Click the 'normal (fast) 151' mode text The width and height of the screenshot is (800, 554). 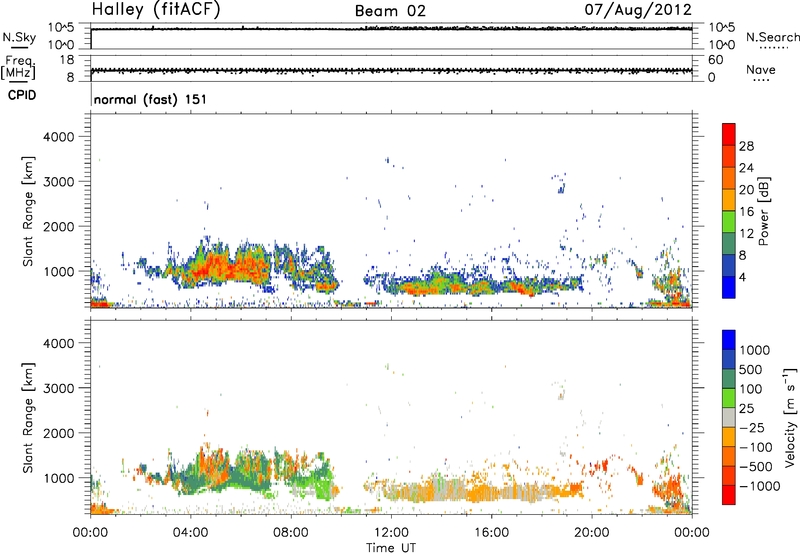[151, 99]
